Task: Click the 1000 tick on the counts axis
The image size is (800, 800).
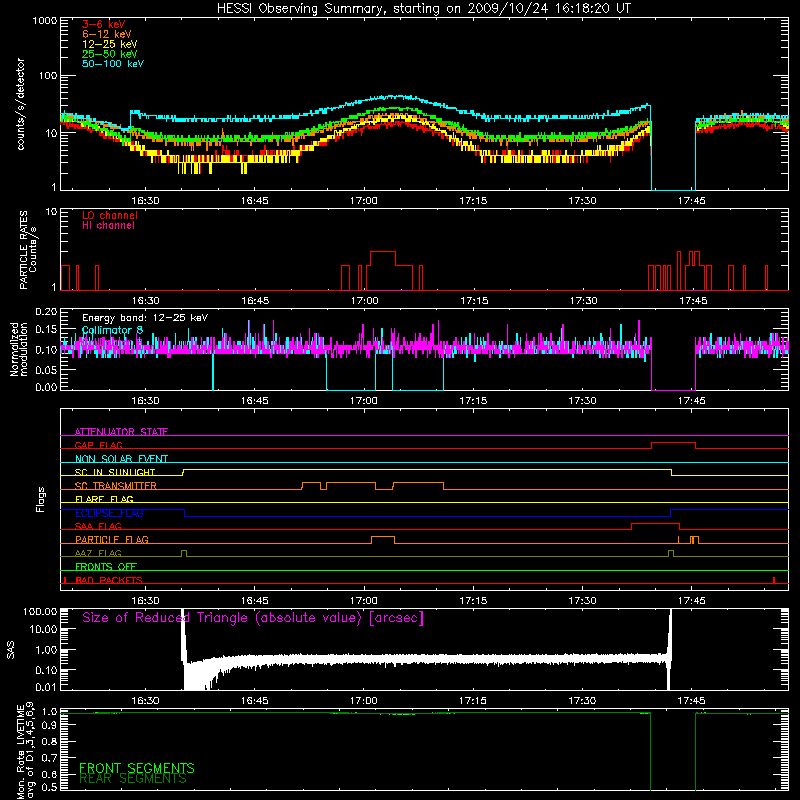Action: (x=45, y=21)
